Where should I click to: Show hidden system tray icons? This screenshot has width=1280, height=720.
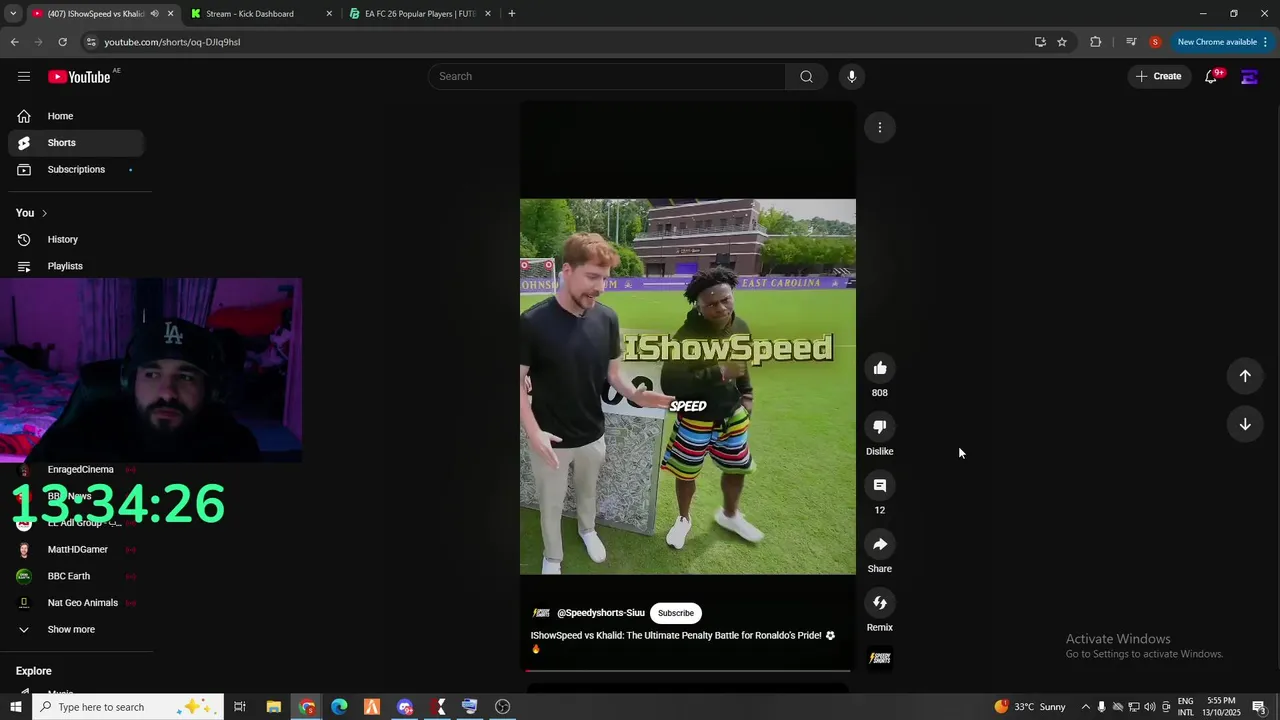[1086, 707]
